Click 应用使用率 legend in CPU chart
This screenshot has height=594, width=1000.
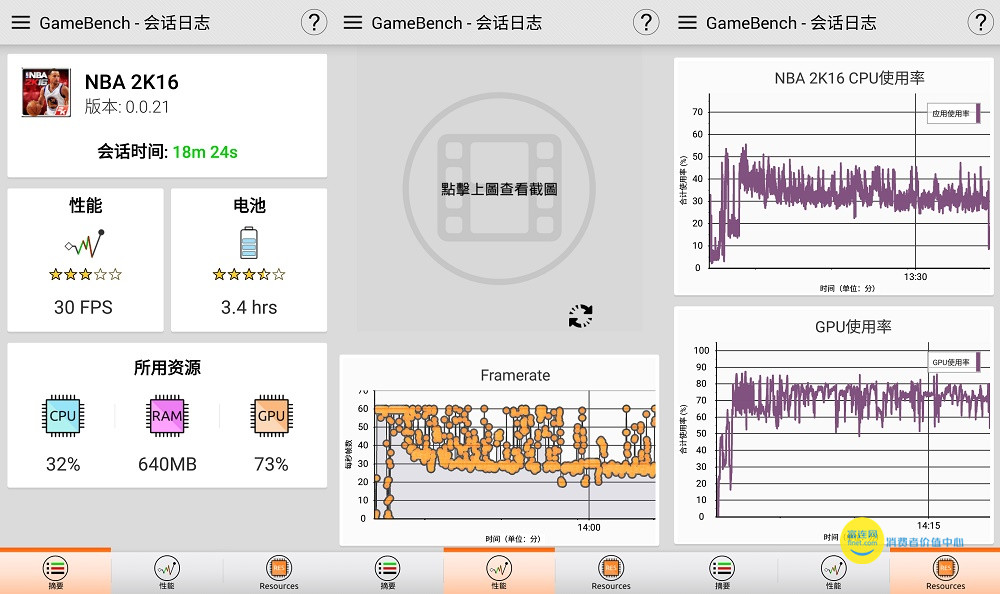tap(954, 114)
